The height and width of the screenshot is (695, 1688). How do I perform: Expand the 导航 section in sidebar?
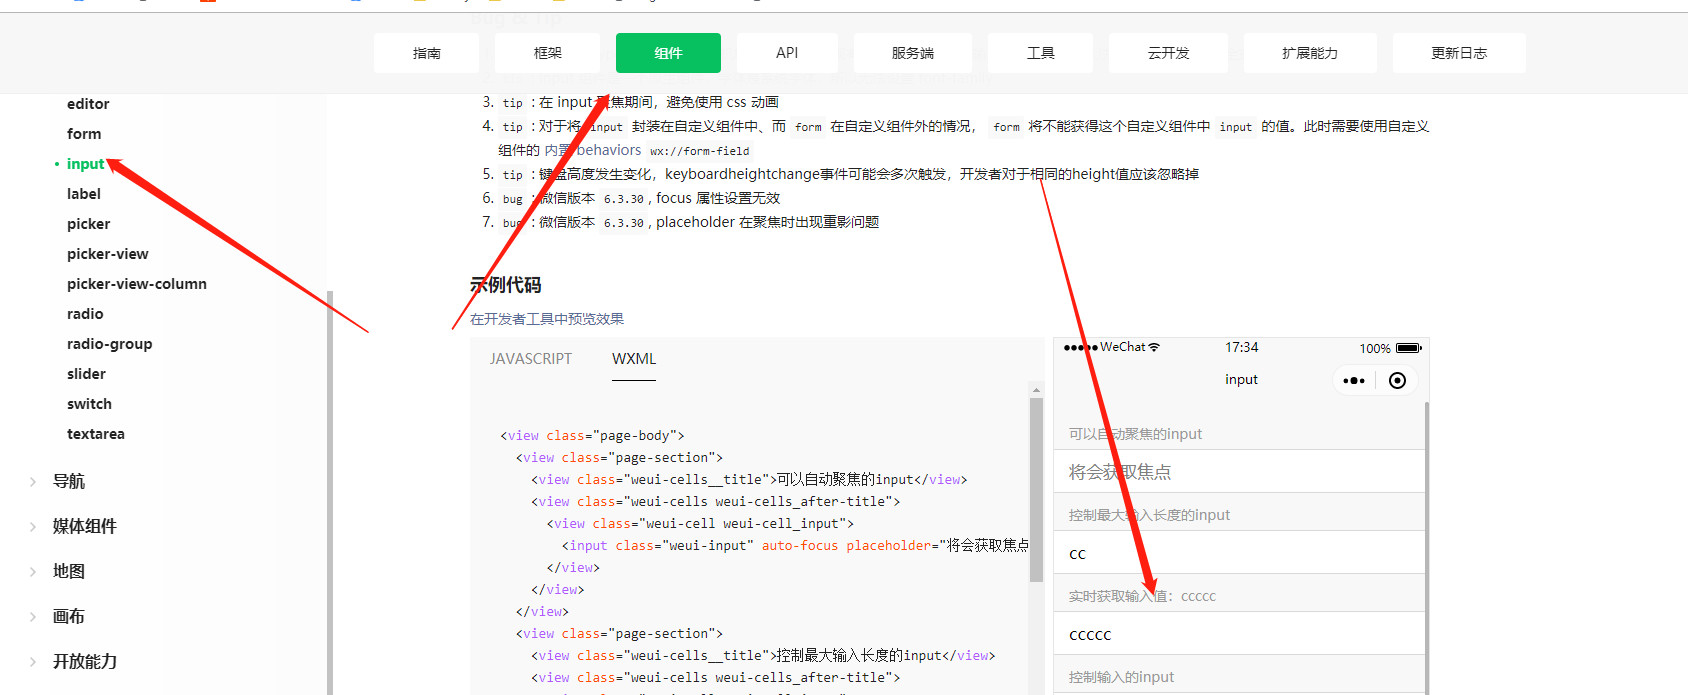click(33, 481)
